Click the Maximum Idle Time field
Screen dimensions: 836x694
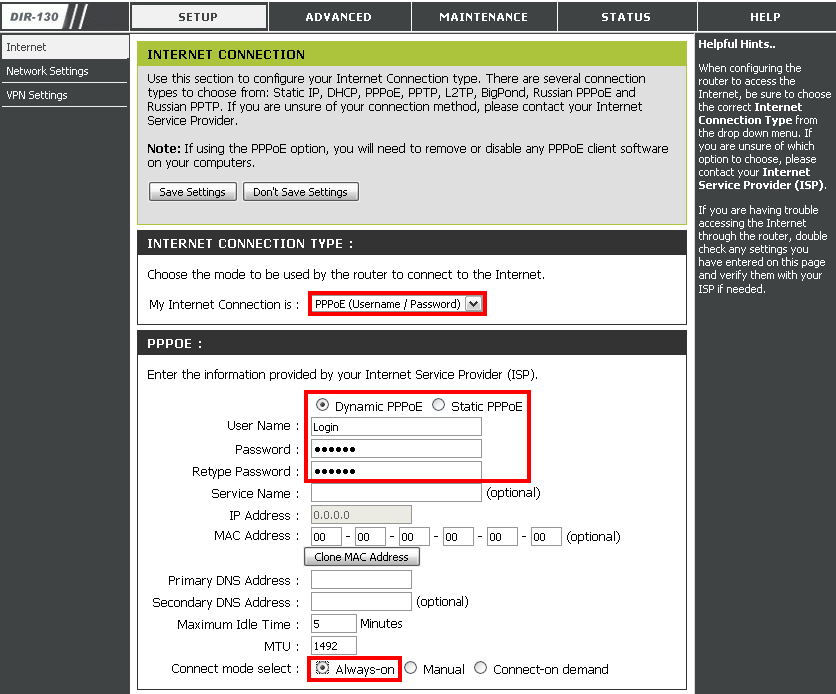[334, 624]
